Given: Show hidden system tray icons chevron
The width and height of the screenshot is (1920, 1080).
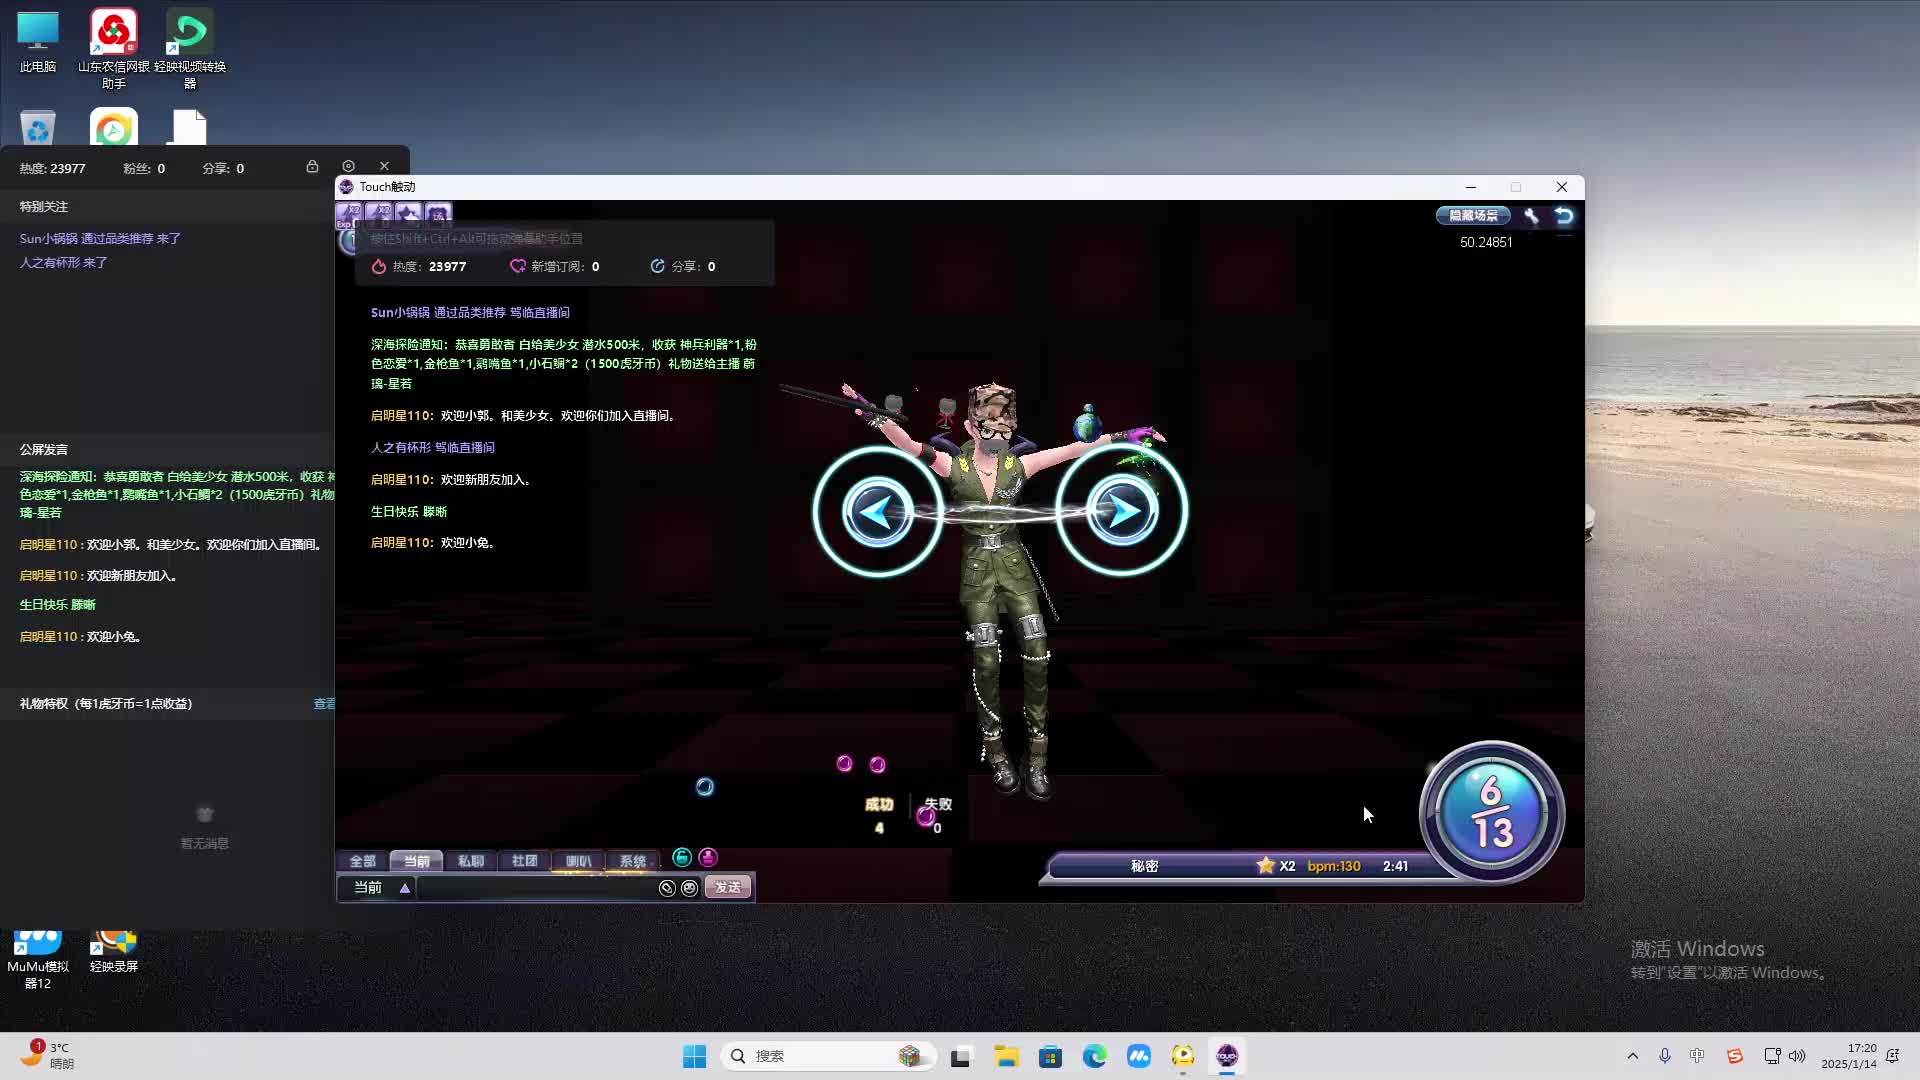Looking at the screenshot, I should point(1633,1056).
